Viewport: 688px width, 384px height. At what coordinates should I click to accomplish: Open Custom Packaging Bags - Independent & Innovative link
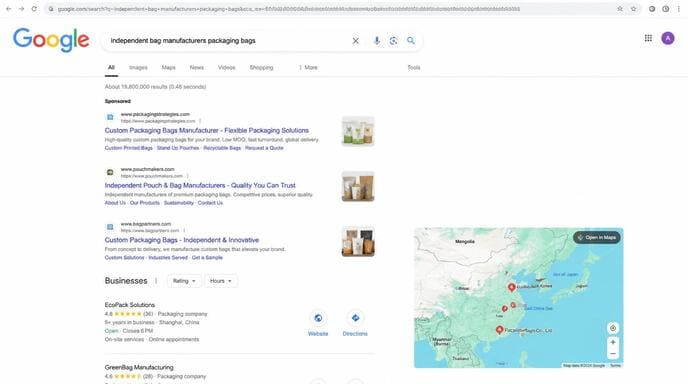[182, 240]
